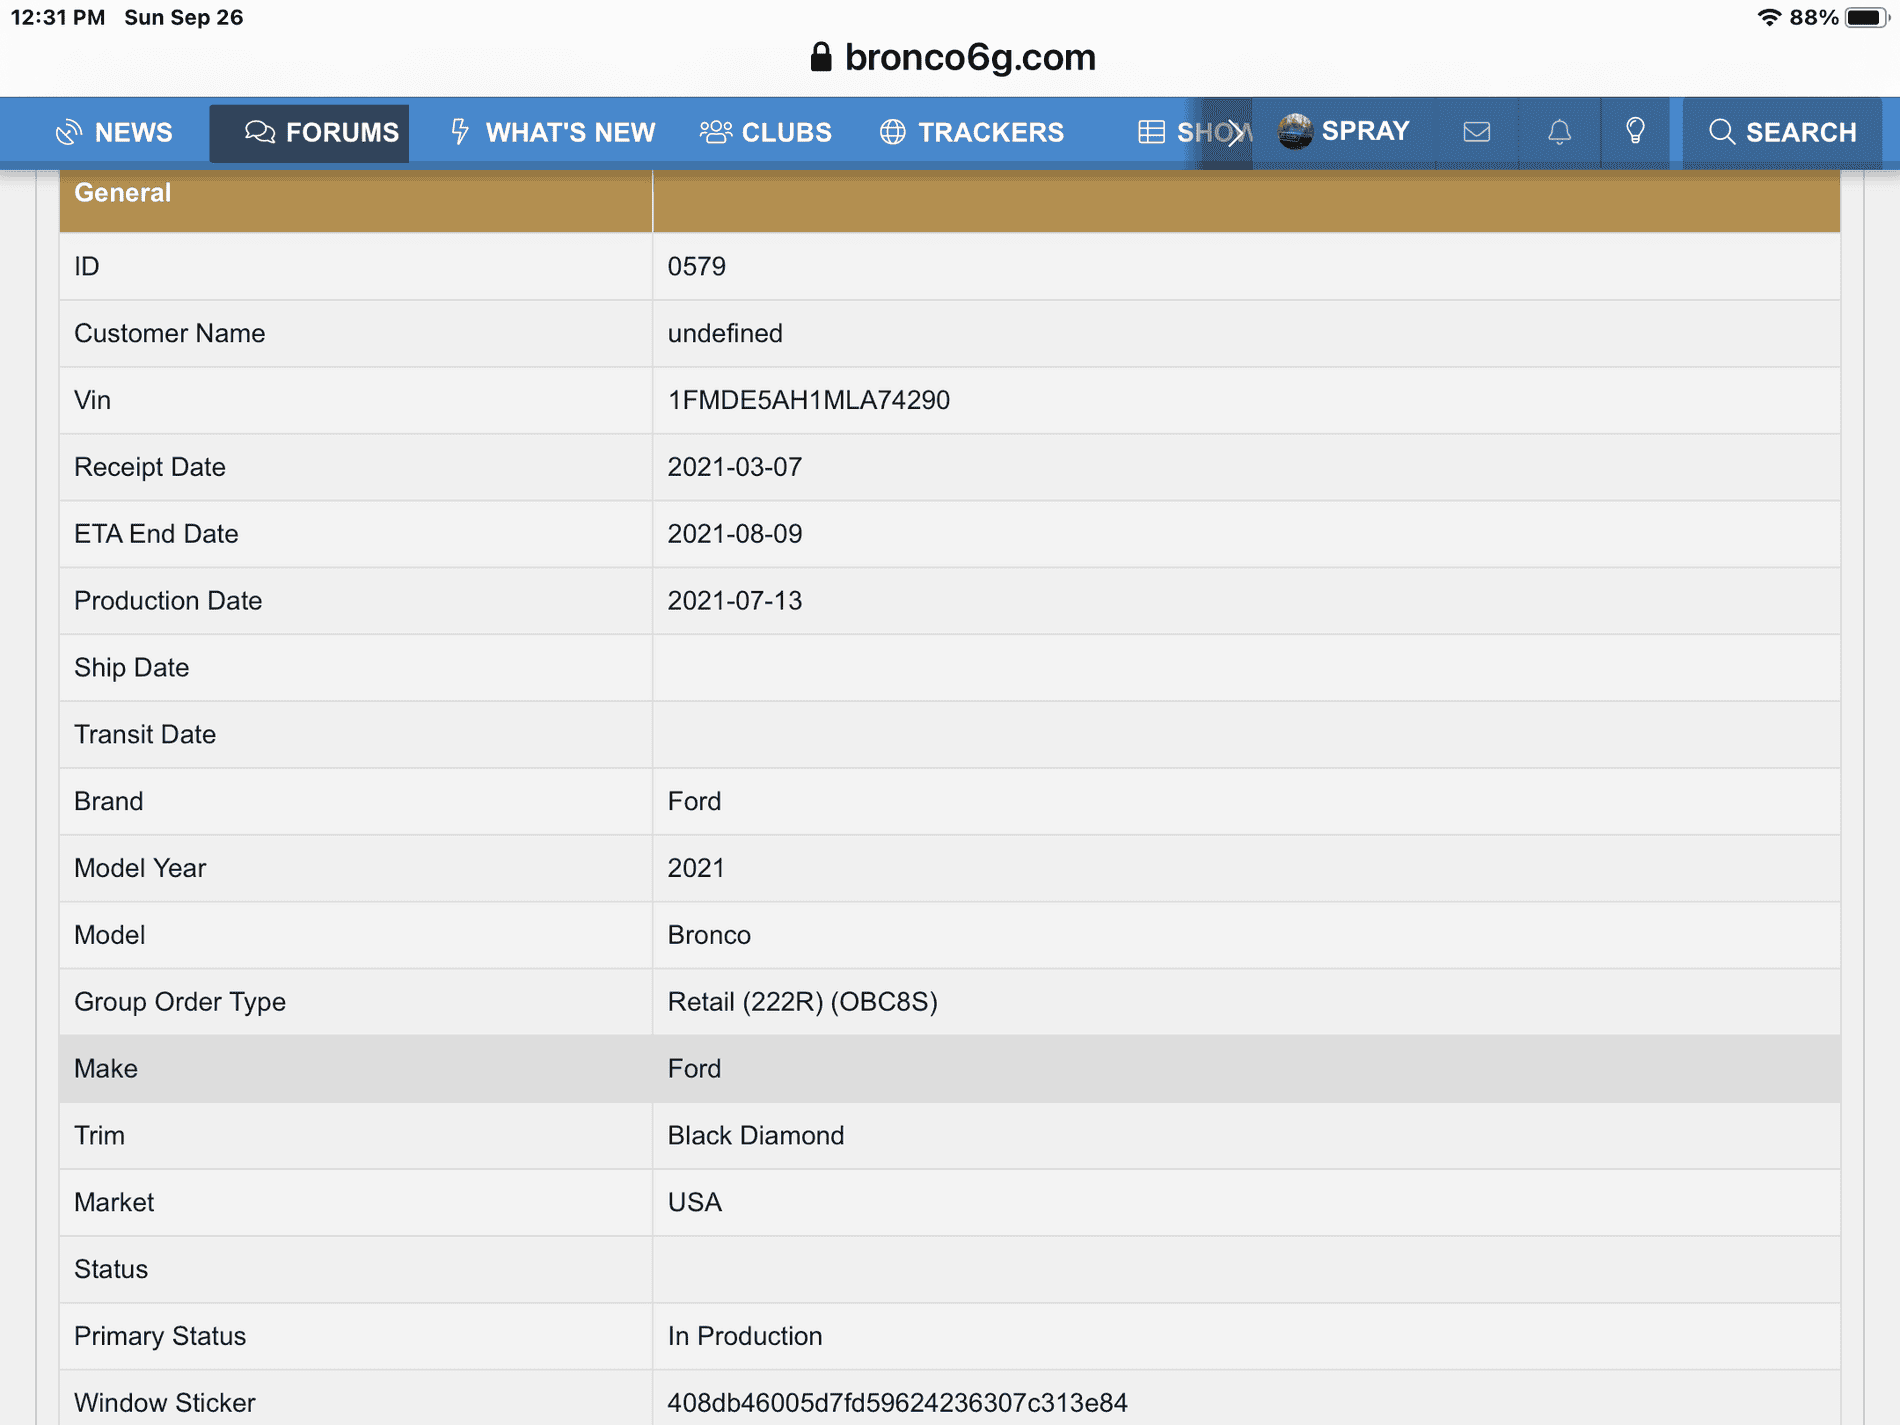The image size is (1900, 1425).
Task: Select the Trim value Black Diamond
Action: click(x=756, y=1136)
